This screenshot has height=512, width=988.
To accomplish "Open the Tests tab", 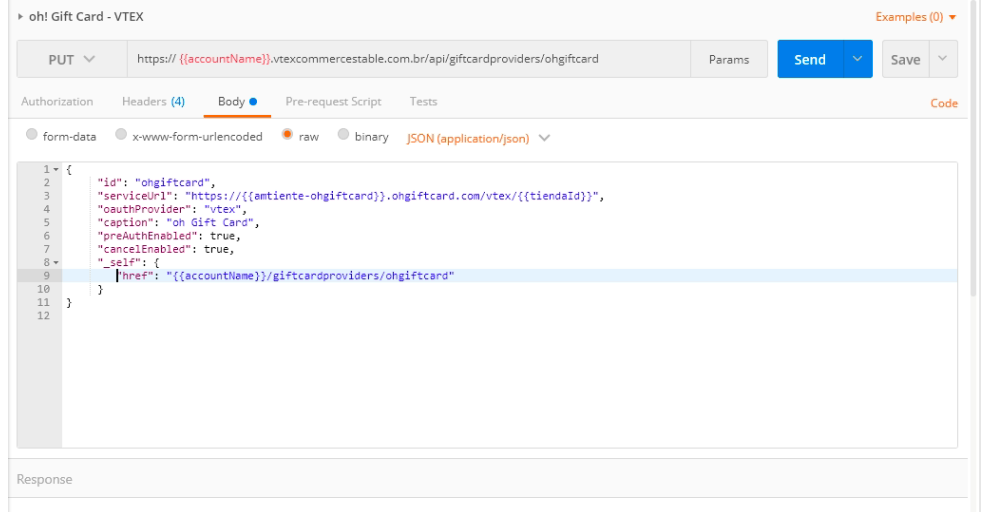I will 423,102.
